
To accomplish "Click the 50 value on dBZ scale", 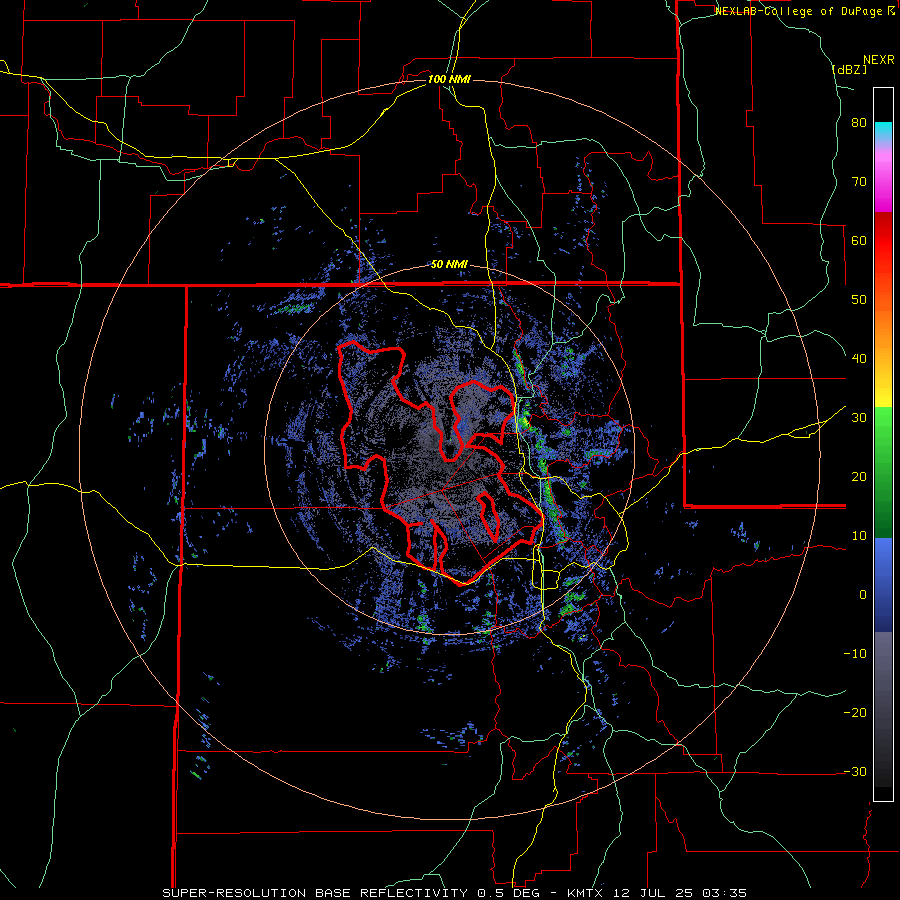I will pyautogui.click(x=859, y=300).
